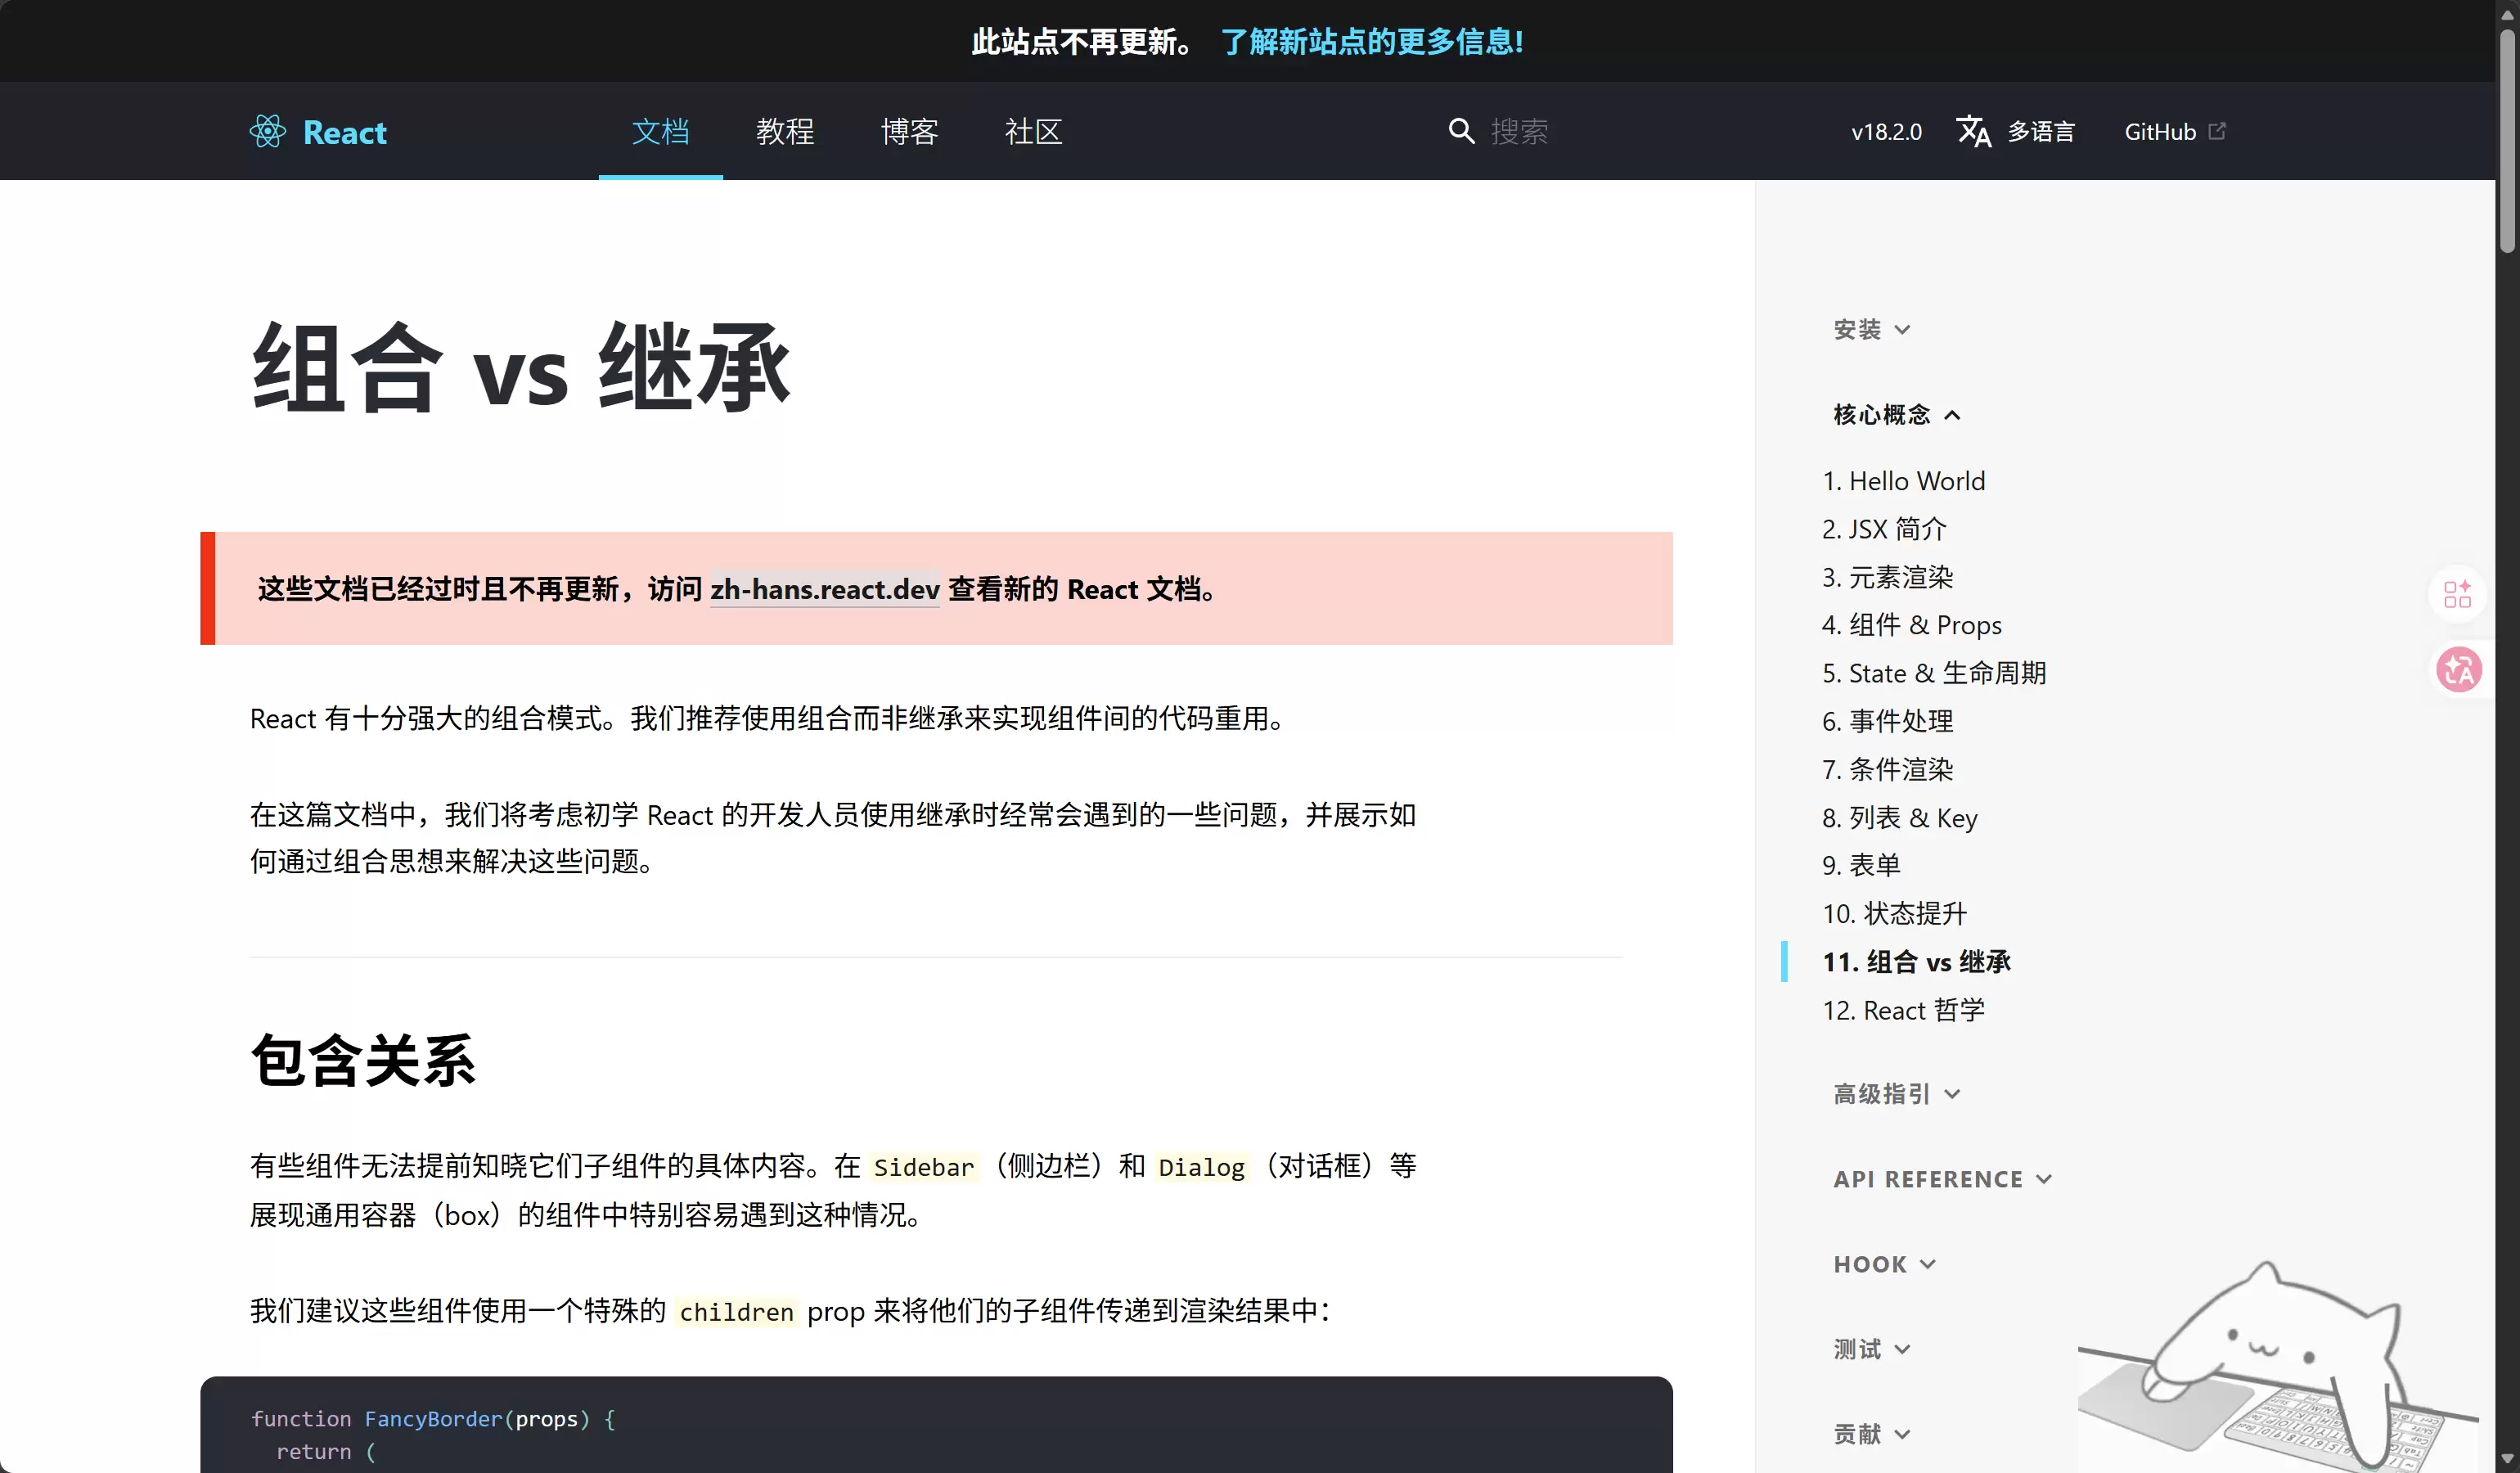Expand the API REFERENCE section
Screen dimensions: 2520x1473
(x=1943, y=1178)
